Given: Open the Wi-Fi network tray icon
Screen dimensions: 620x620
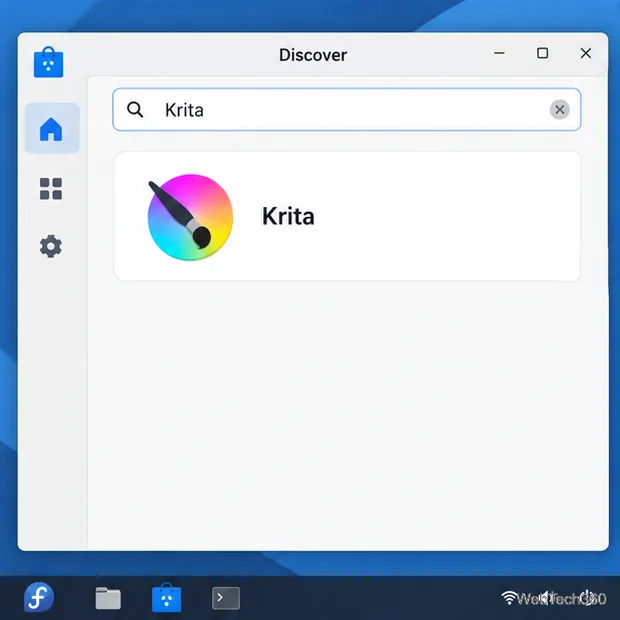Looking at the screenshot, I should [x=510, y=598].
